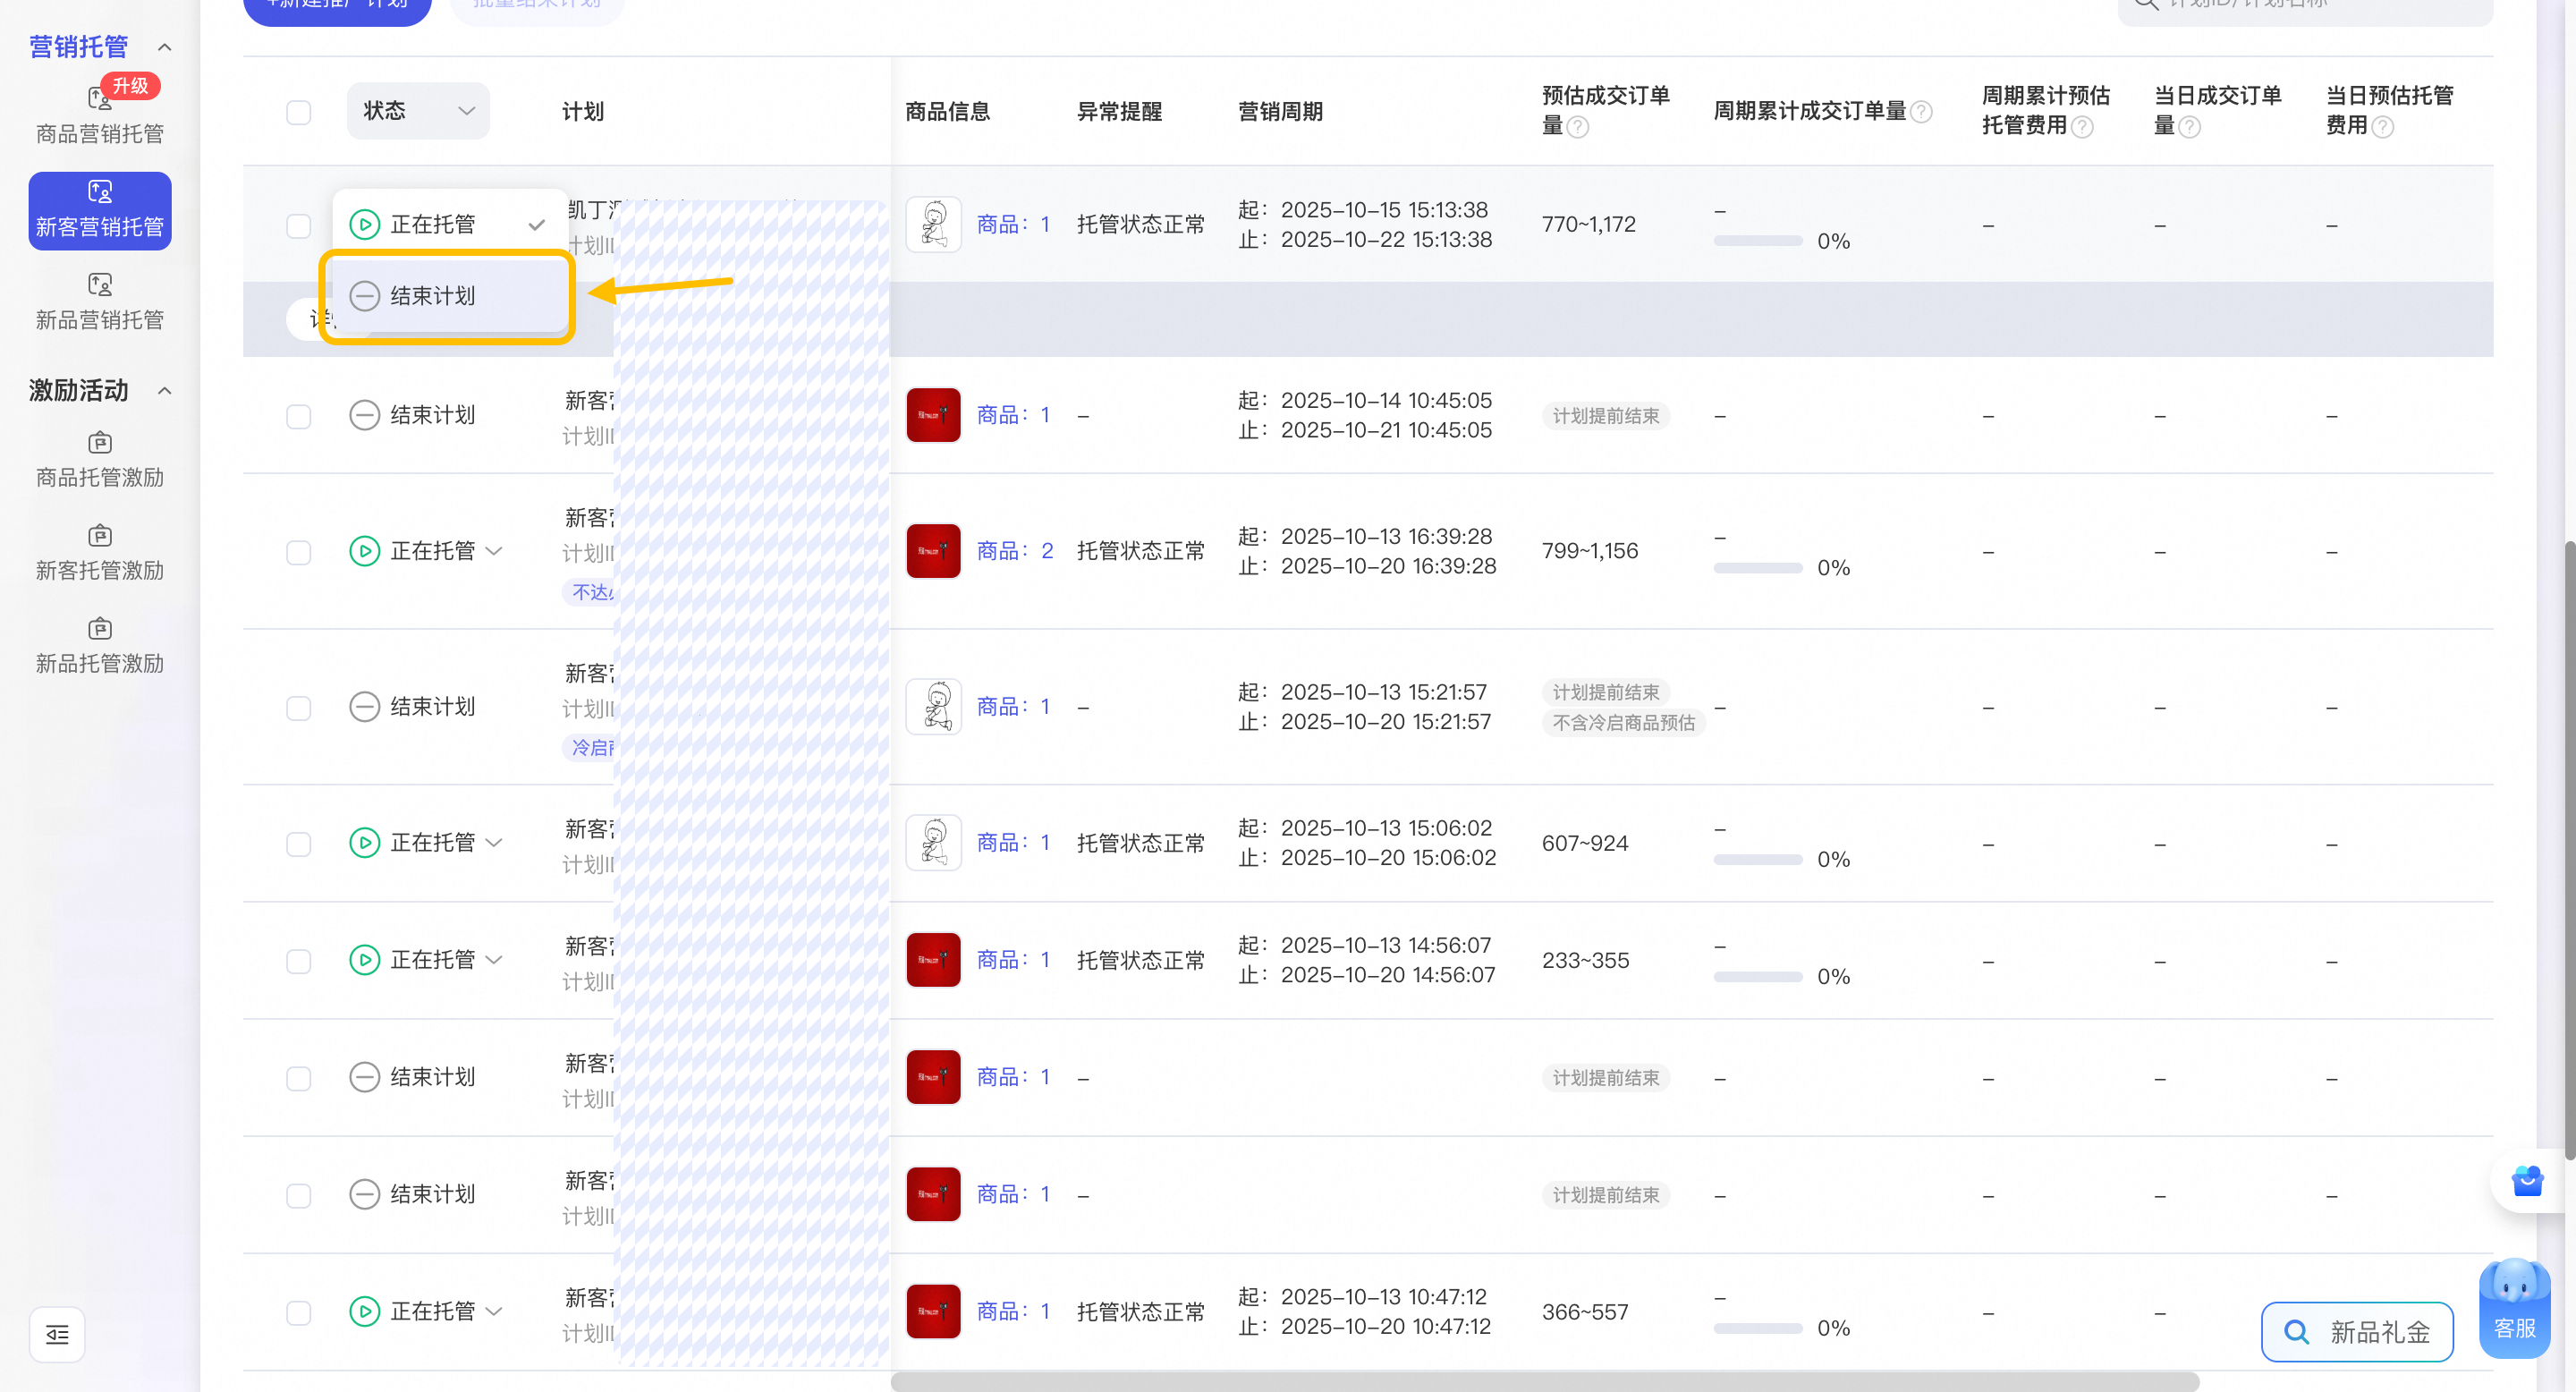This screenshot has width=2576, height=1392.
Task: Click 新建推广计划 blue button
Action: pos(337,6)
